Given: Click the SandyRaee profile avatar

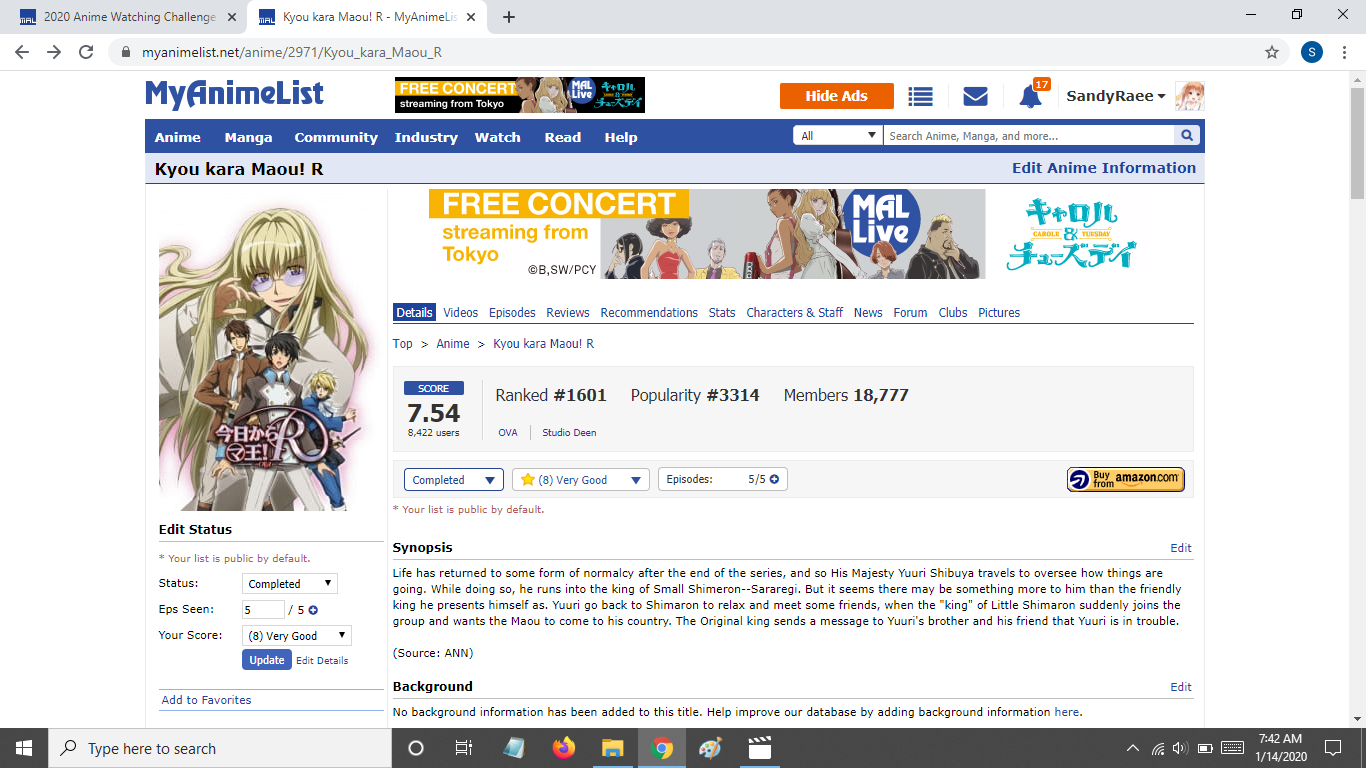Looking at the screenshot, I should pyautogui.click(x=1189, y=96).
